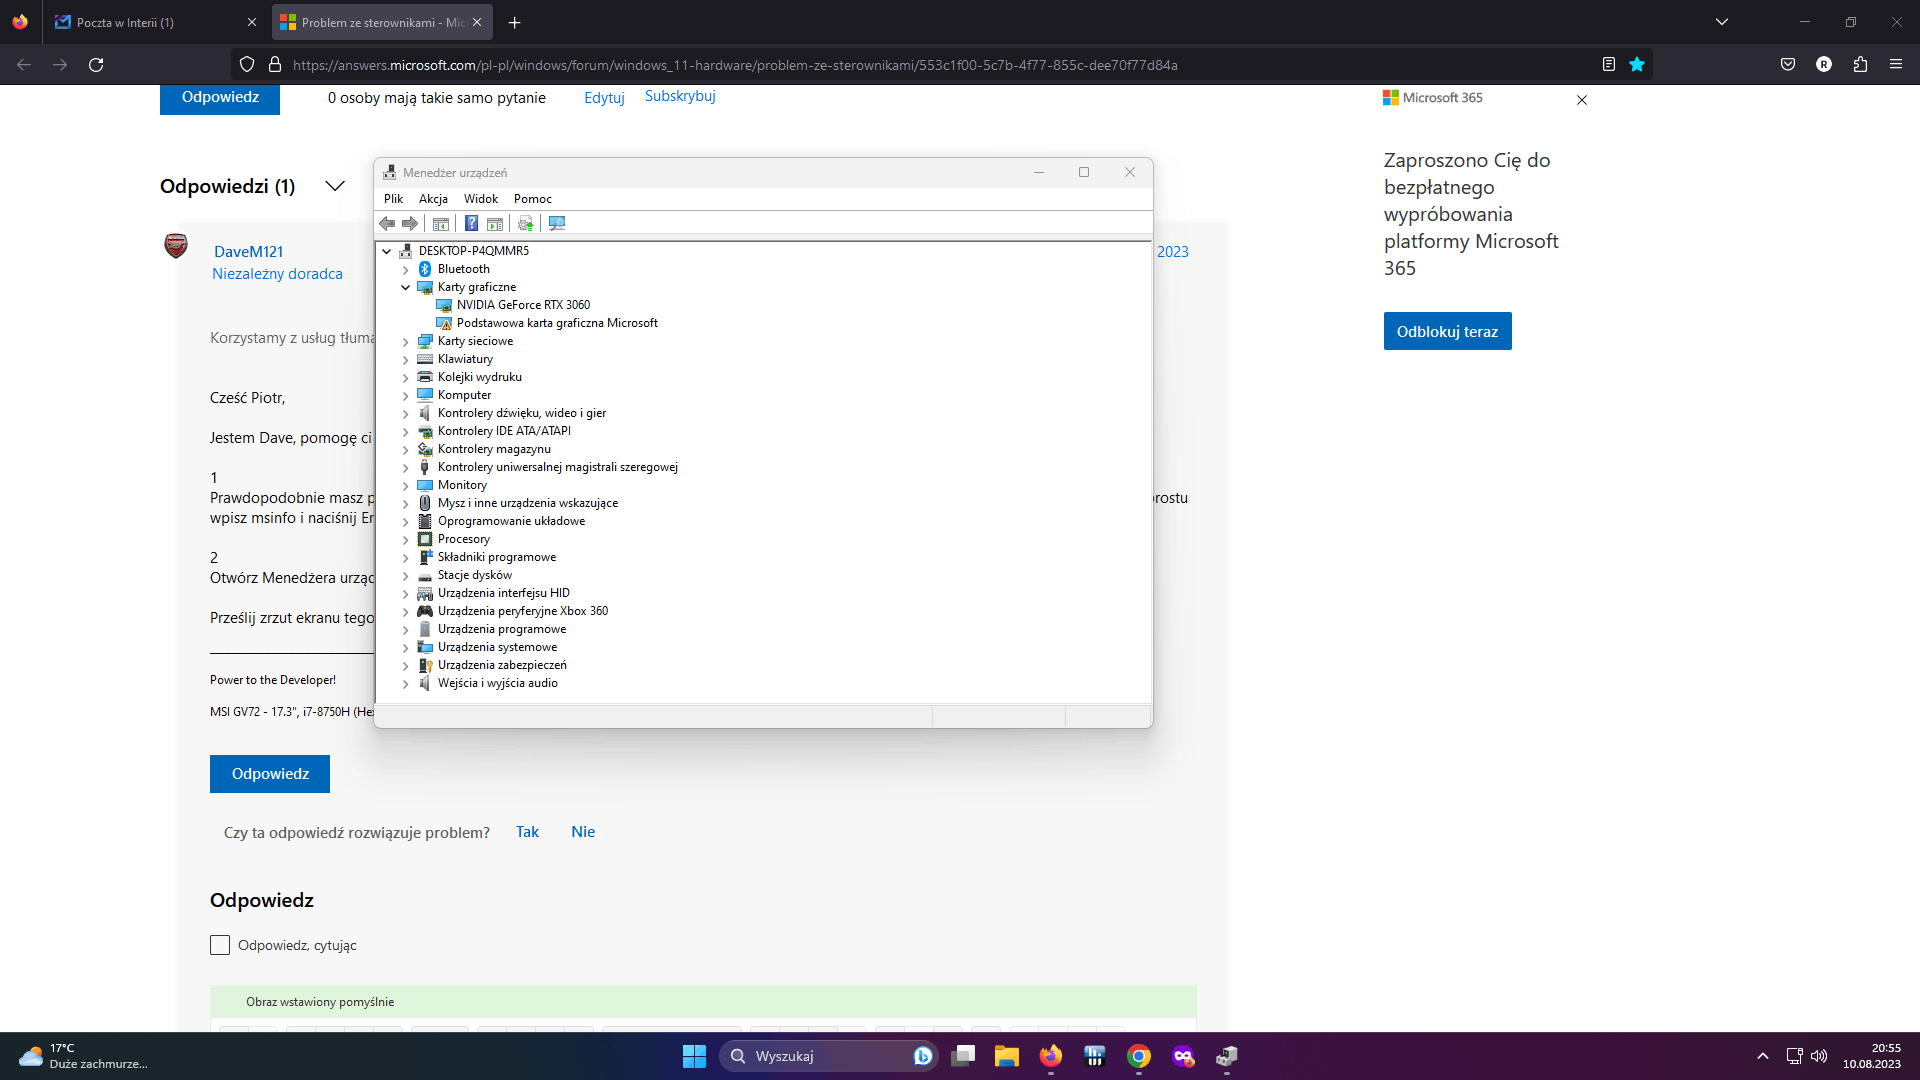Click Tak to confirm answer solved problem
Image resolution: width=1920 pixels, height=1080 pixels.
pos(527,832)
